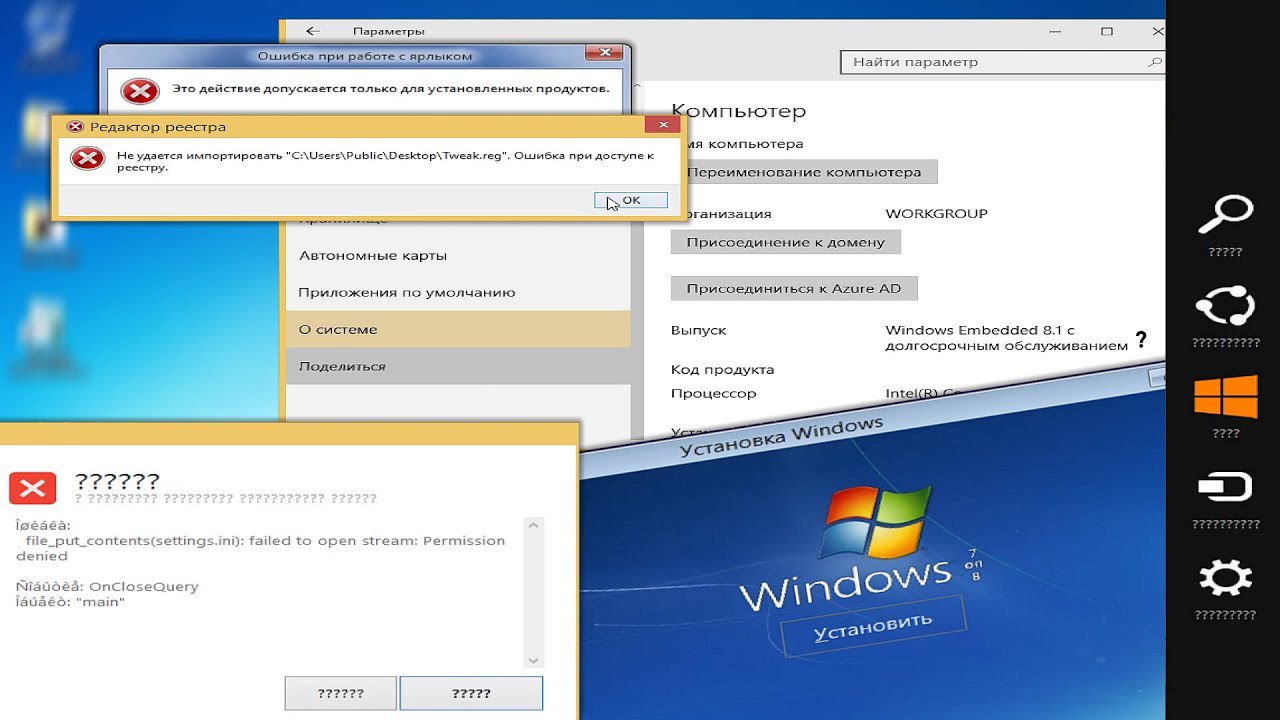This screenshot has width=1280, height=720.
Task: Click the scroll down arrow in the error details box
Action: point(533,660)
